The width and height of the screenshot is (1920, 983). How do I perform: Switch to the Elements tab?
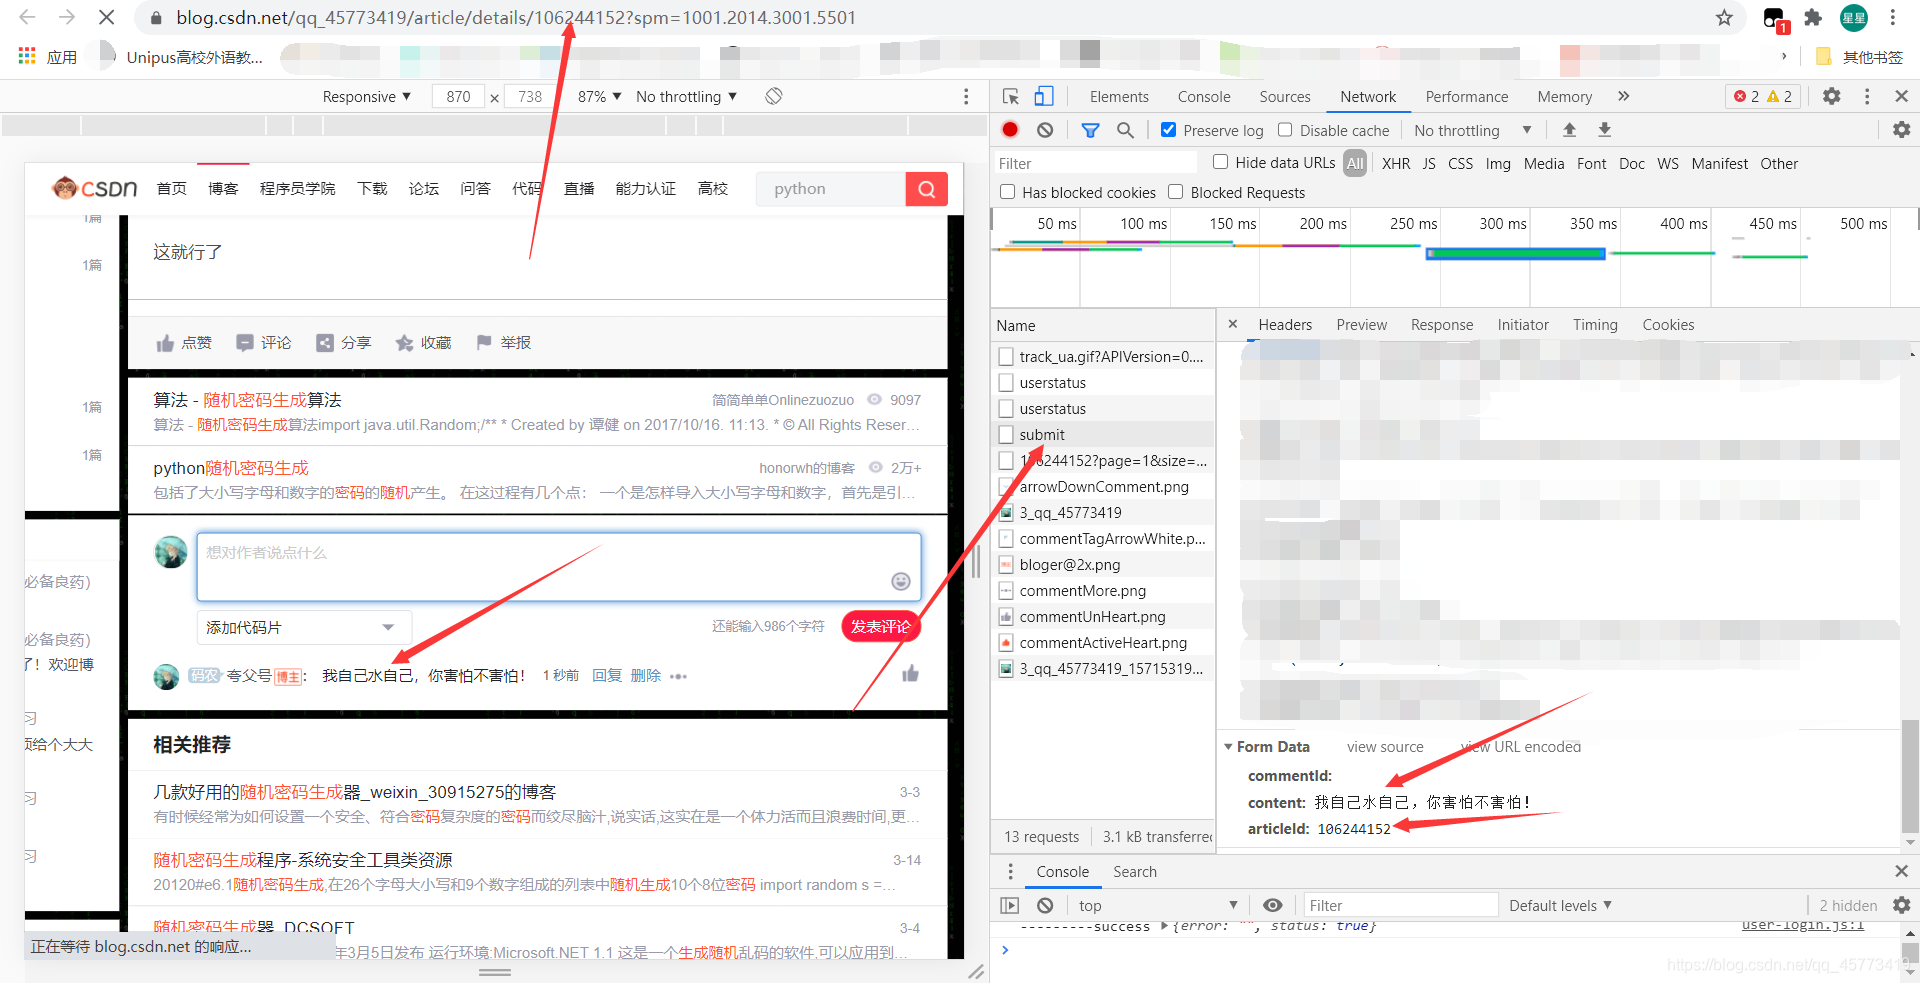coord(1119,96)
